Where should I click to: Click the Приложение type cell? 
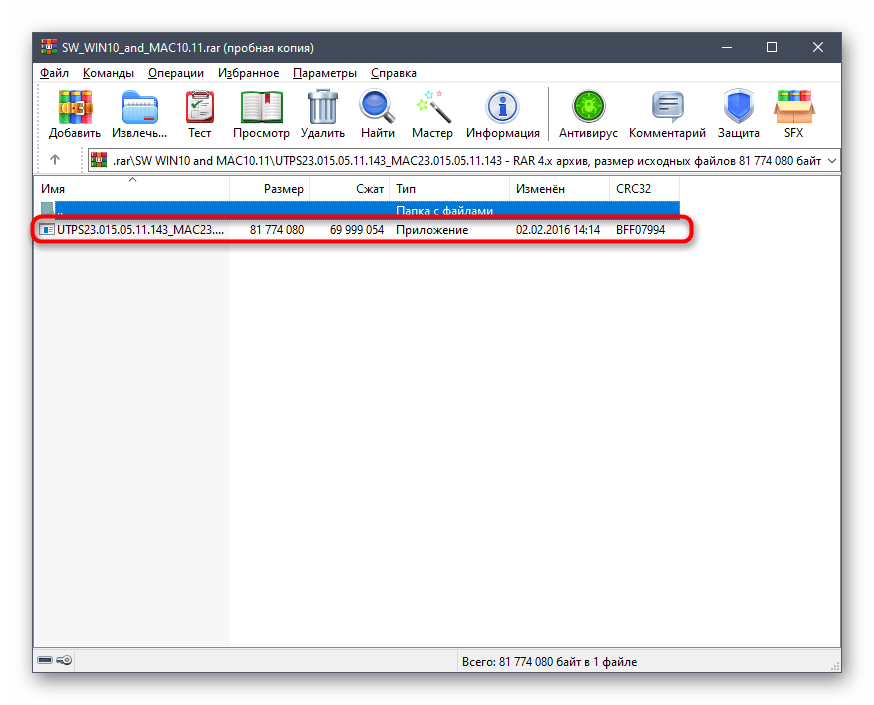[432, 230]
